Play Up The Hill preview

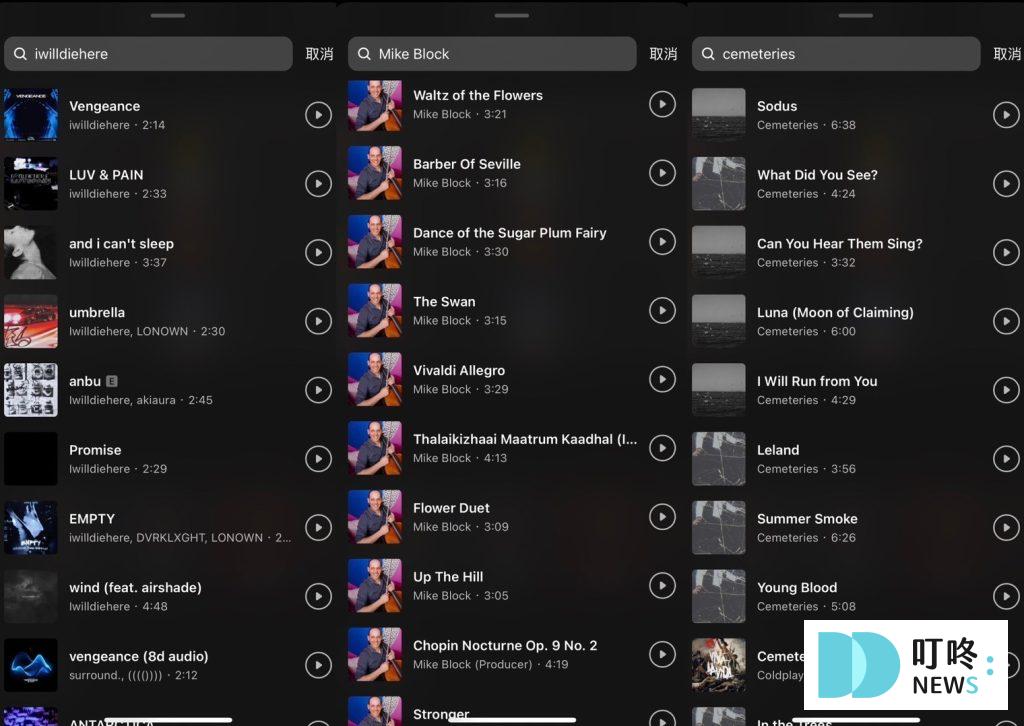coord(662,586)
